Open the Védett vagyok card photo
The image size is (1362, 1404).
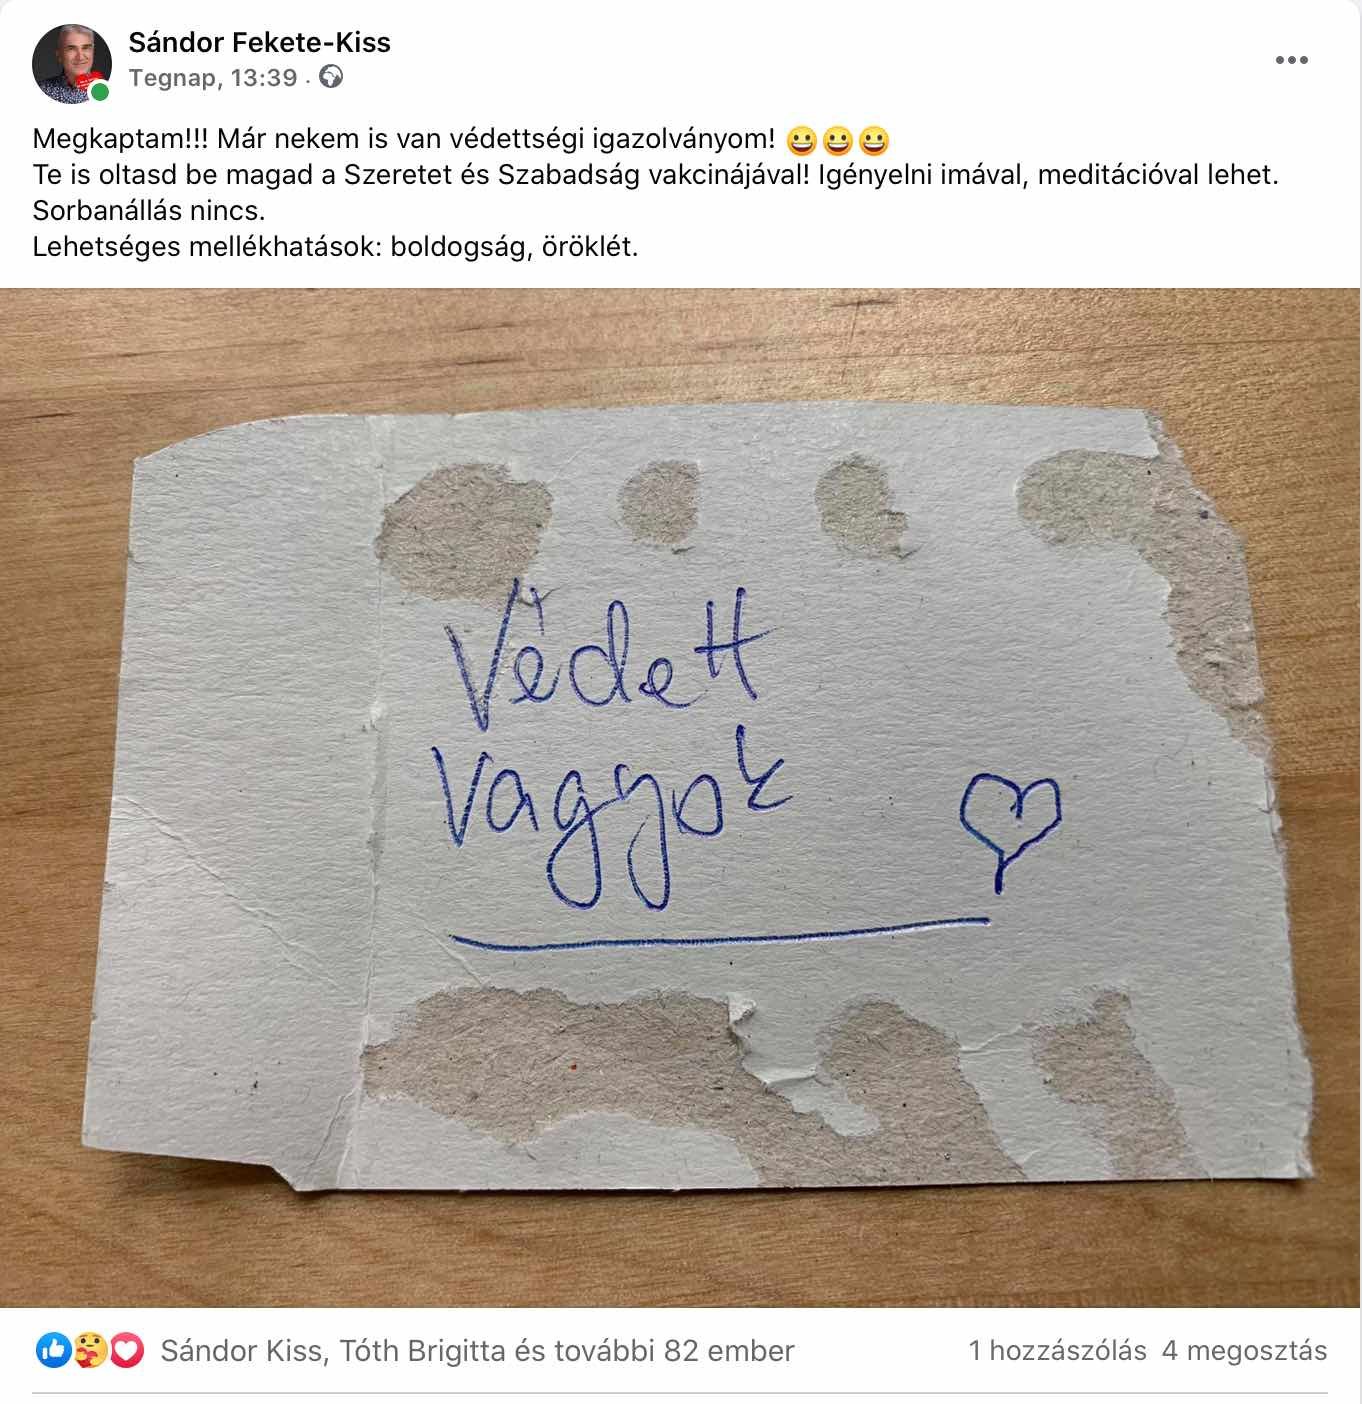point(681,798)
